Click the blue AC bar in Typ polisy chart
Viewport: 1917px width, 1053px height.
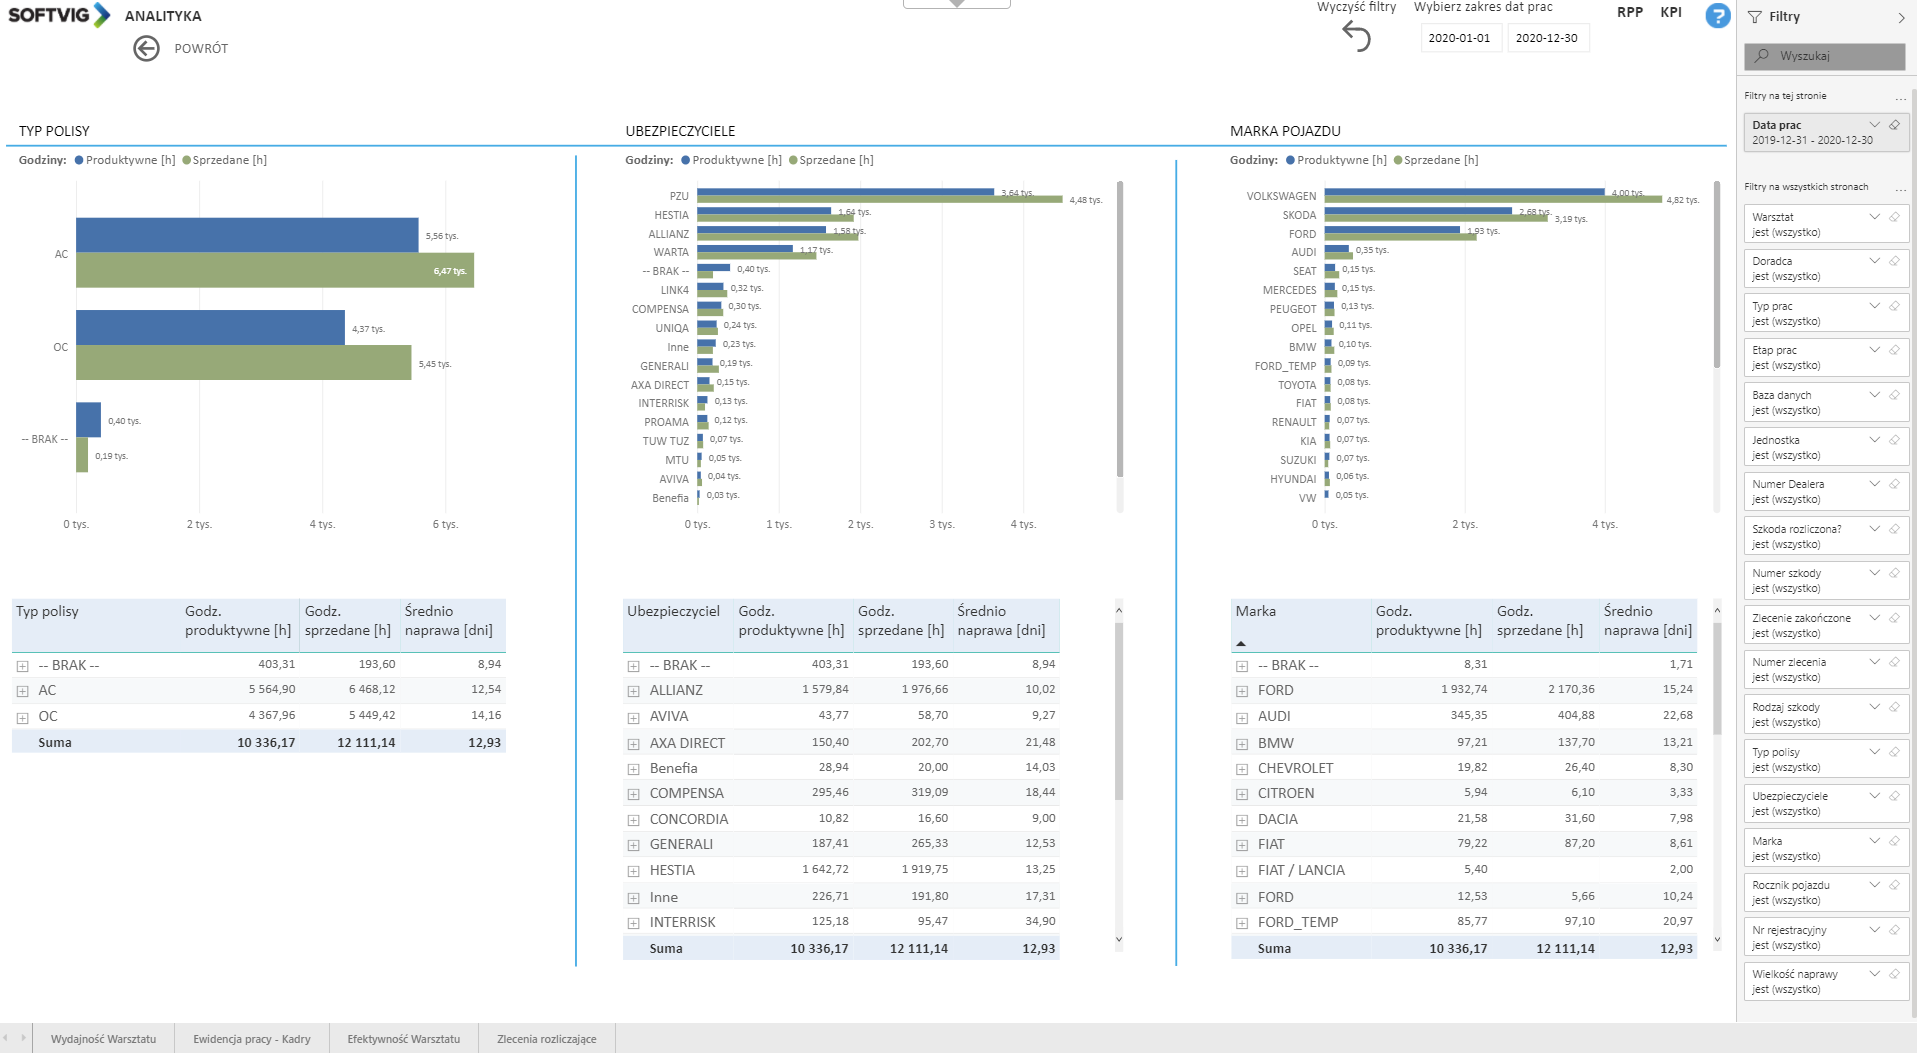coord(246,235)
